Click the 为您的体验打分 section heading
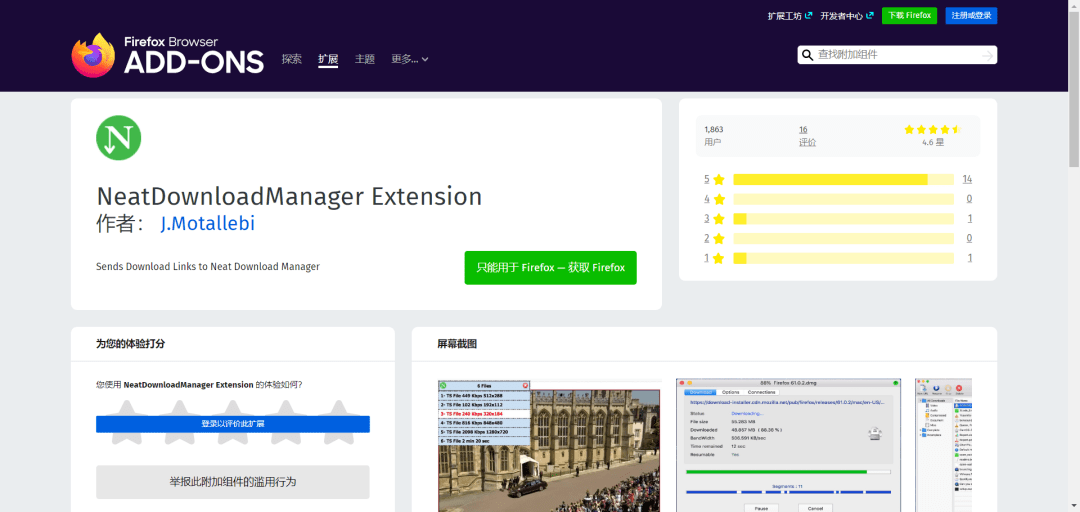Viewport: 1080px width, 512px height. click(x=130, y=343)
